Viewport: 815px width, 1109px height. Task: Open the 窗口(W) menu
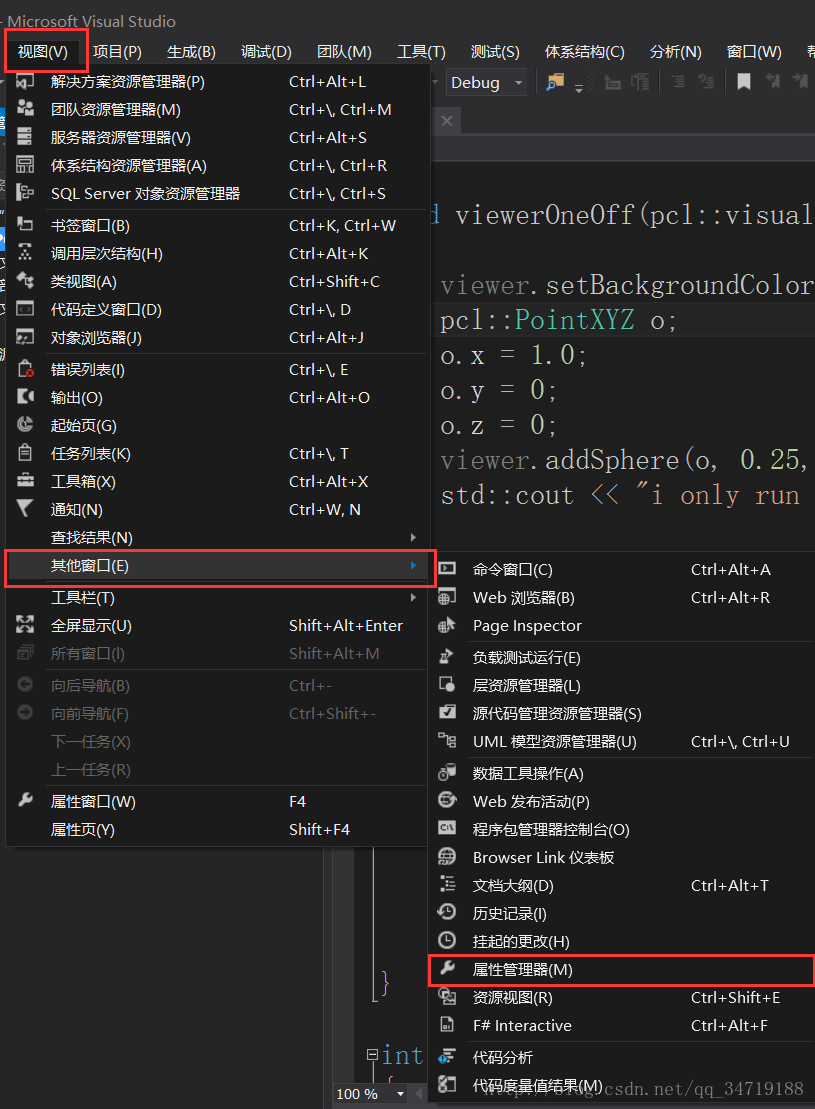tap(754, 52)
